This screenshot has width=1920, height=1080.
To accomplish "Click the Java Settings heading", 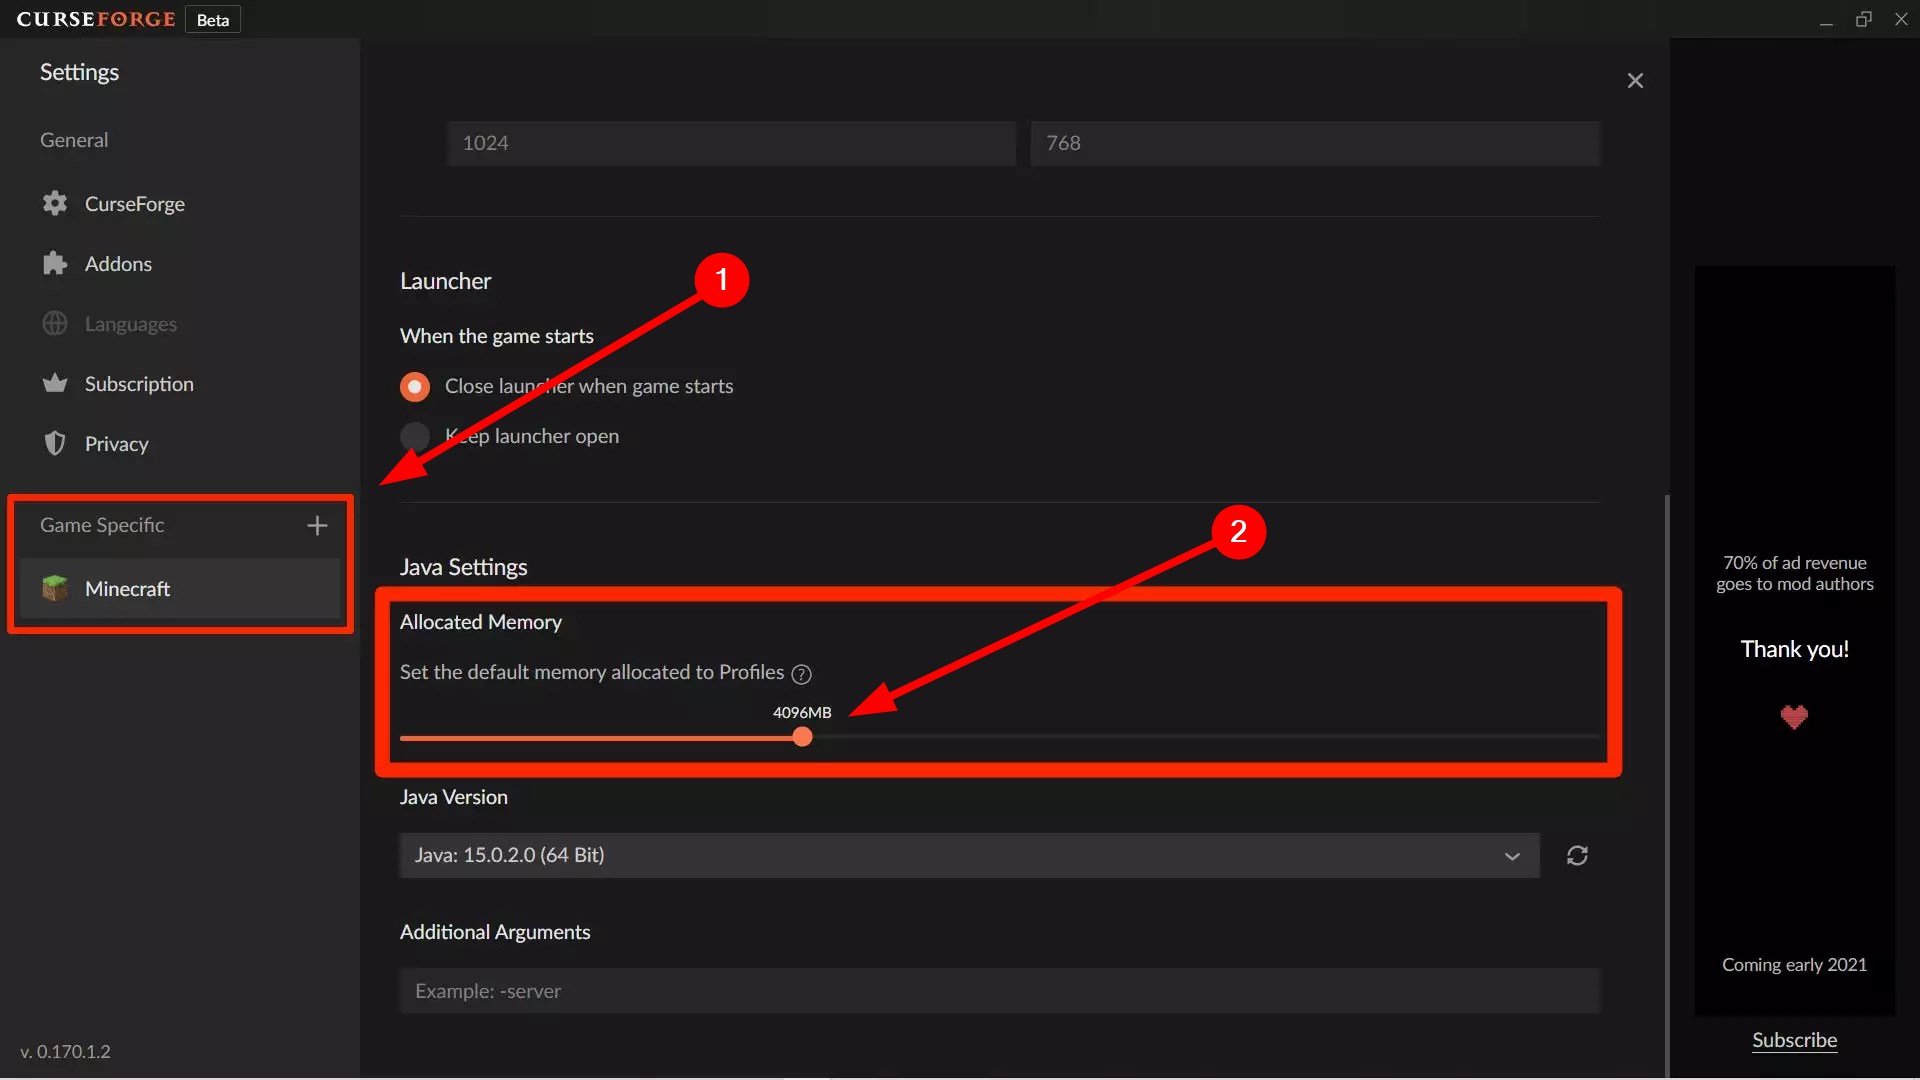I will coord(464,567).
